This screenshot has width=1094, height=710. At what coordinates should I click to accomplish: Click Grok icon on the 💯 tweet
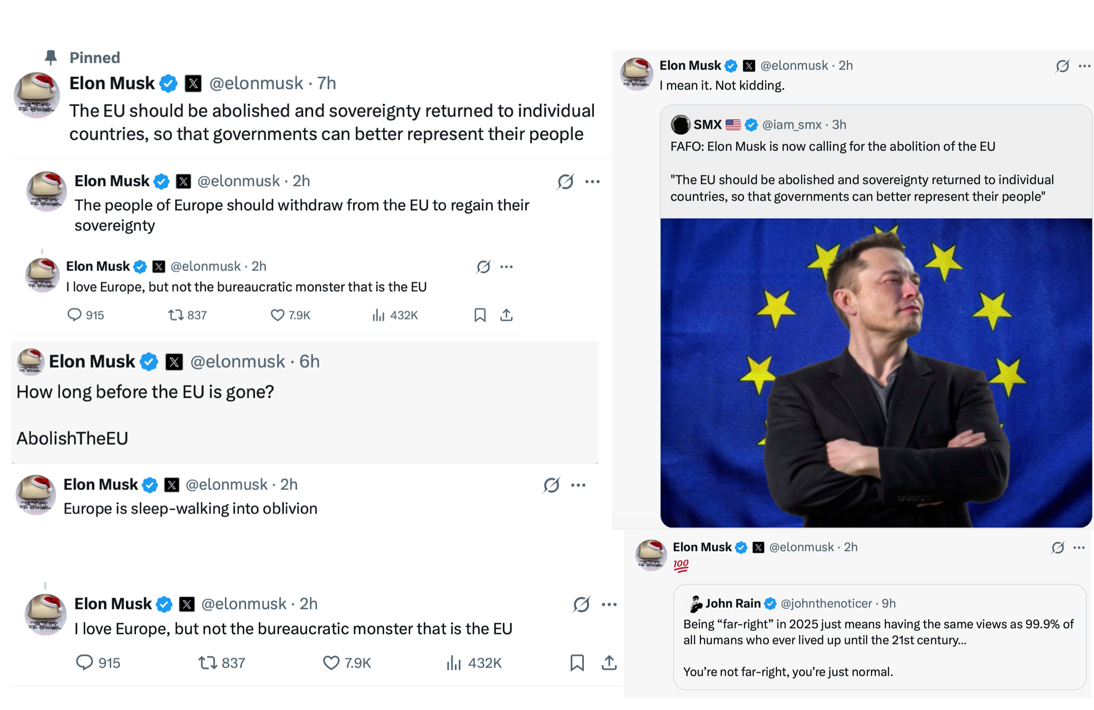(x=1058, y=547)
